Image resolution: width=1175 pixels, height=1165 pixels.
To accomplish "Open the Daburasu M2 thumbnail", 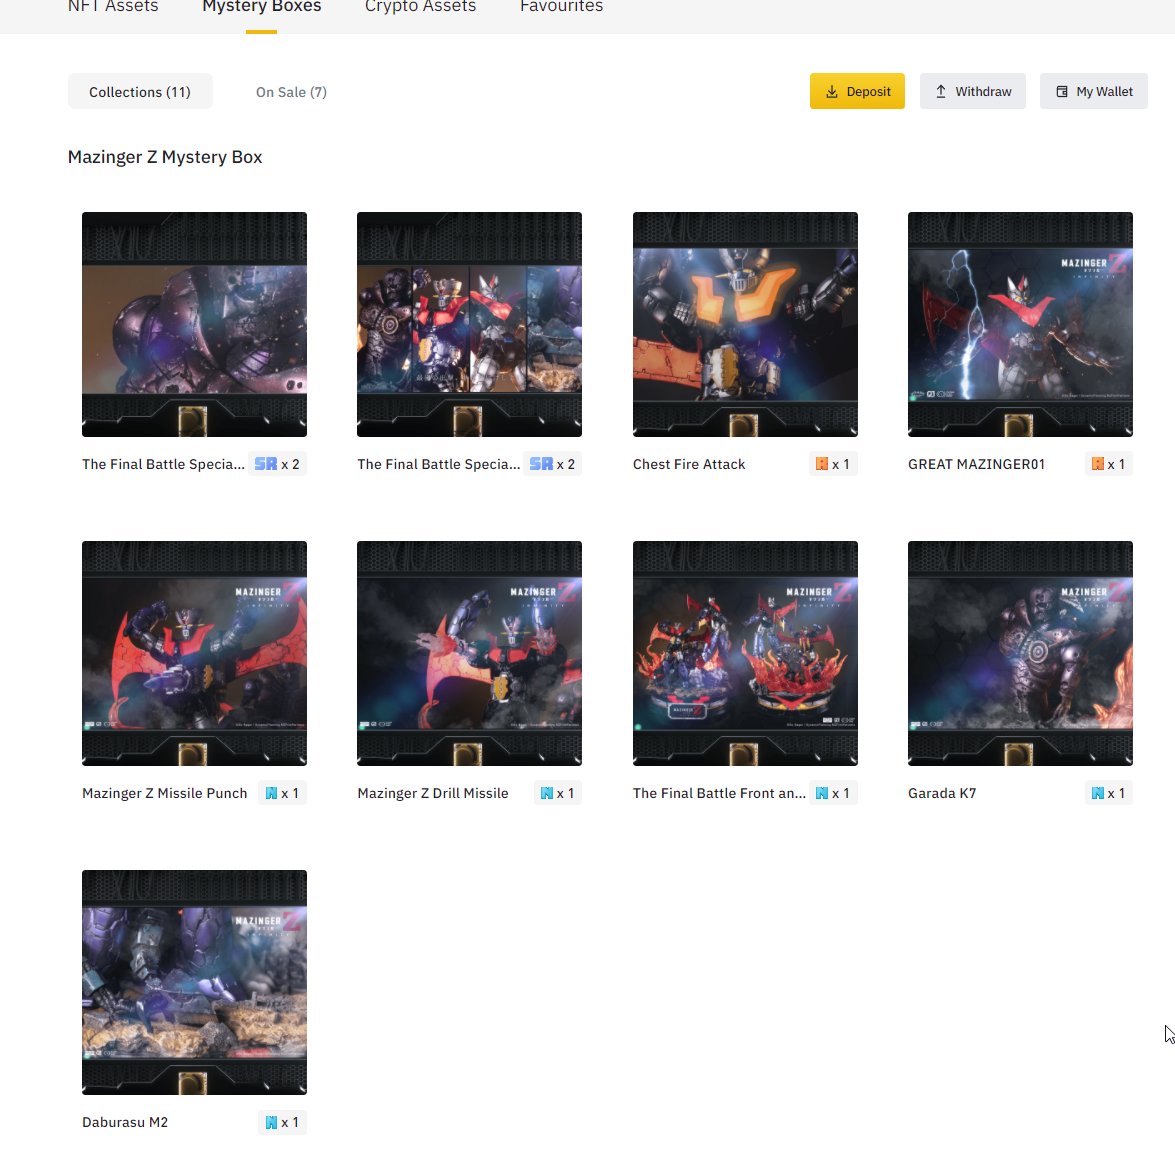I will point(194,982).
